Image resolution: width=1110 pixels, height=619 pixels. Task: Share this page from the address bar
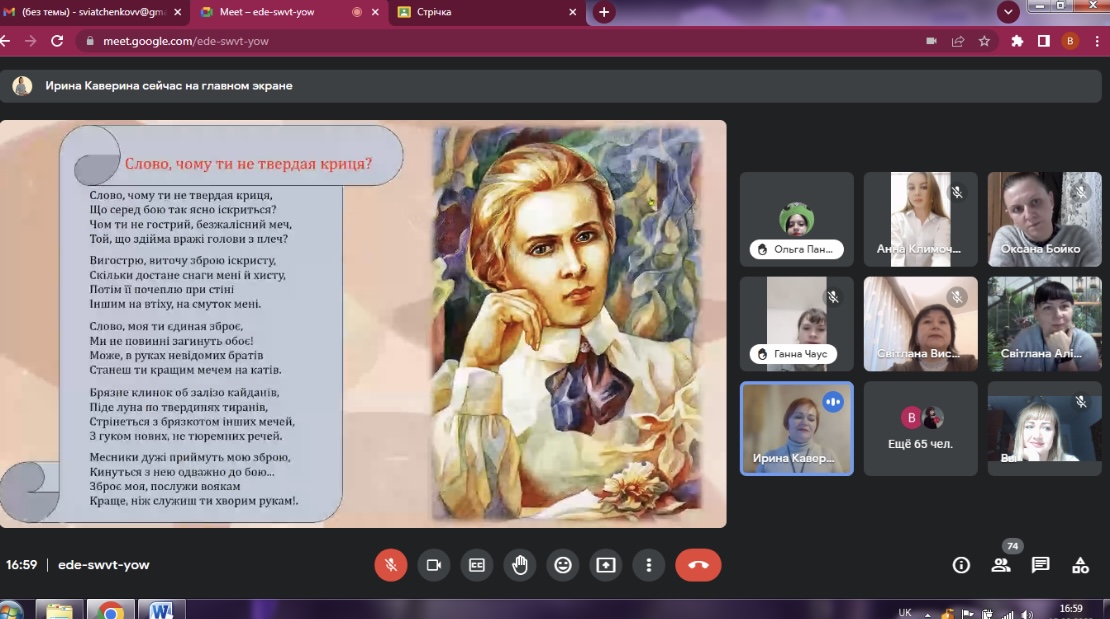[958, 41]
